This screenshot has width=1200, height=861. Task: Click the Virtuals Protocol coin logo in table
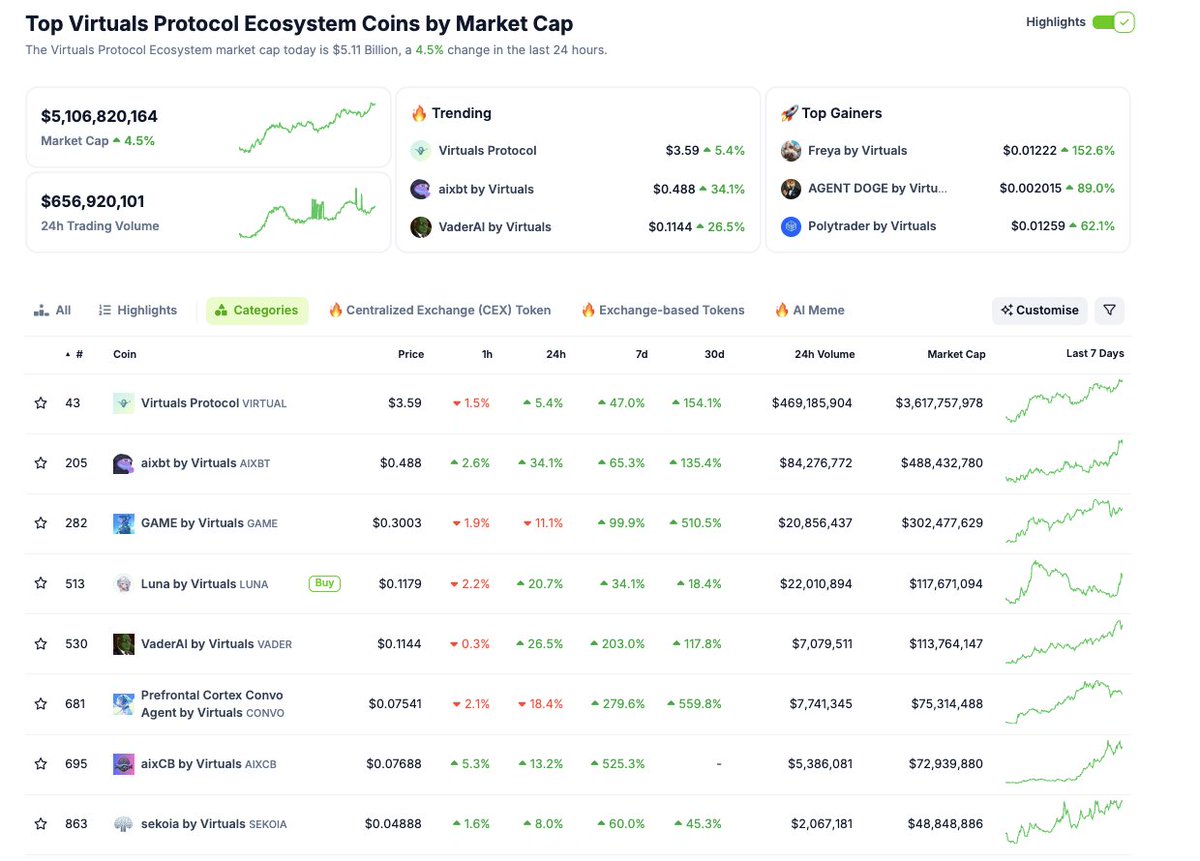123,403
